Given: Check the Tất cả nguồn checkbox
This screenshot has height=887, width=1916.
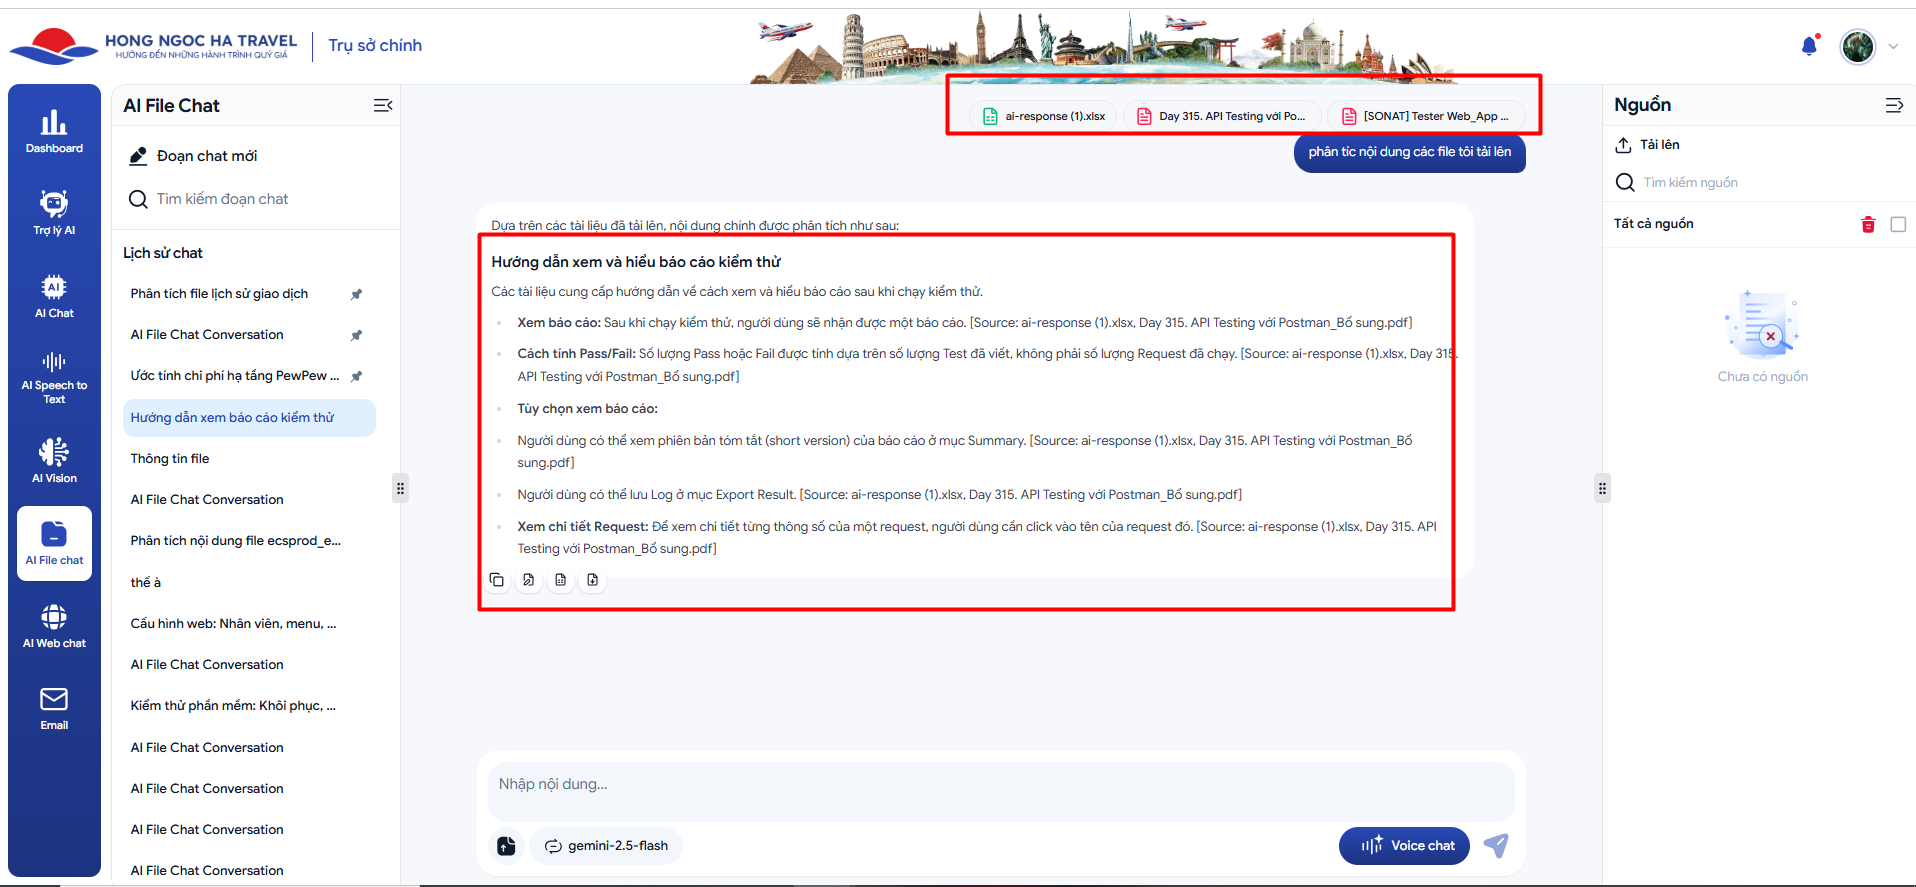Looking at the screenshot, I should (x=1898, y=225).
